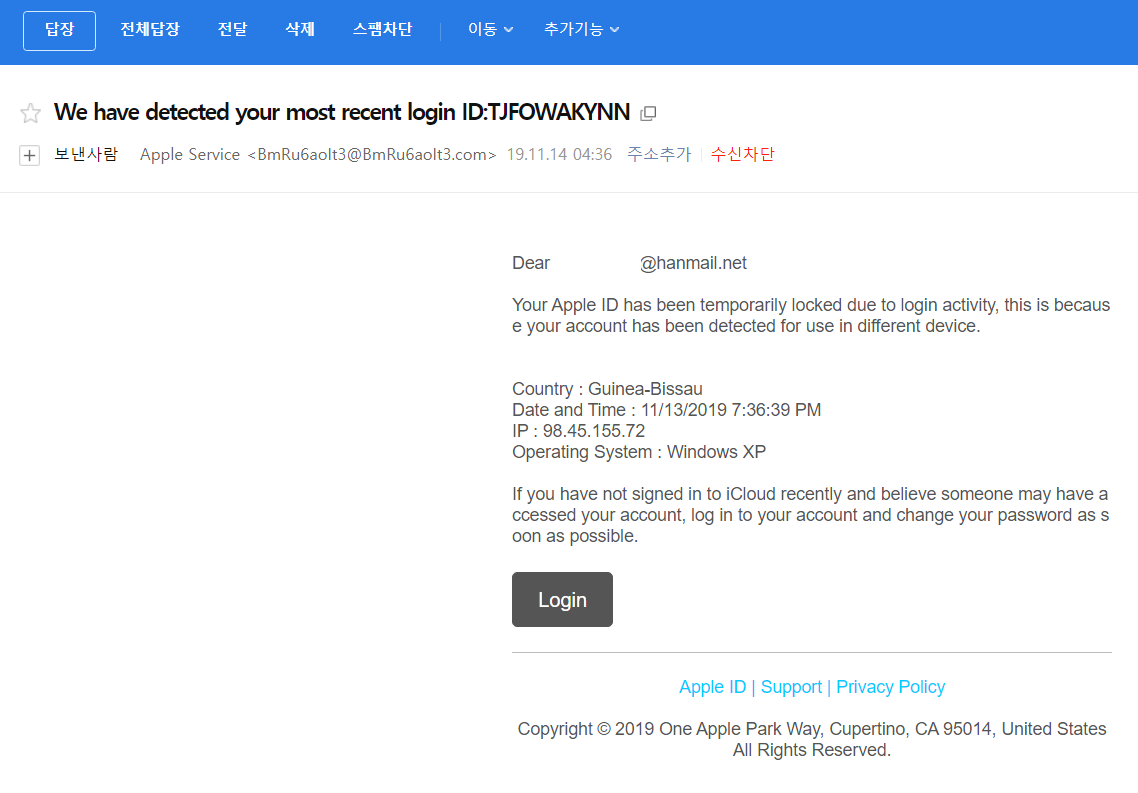The width and height of the screenshot is (1138, 793).
Task: Open the 이동 move dropdown
Action: [x=491, y=30]
